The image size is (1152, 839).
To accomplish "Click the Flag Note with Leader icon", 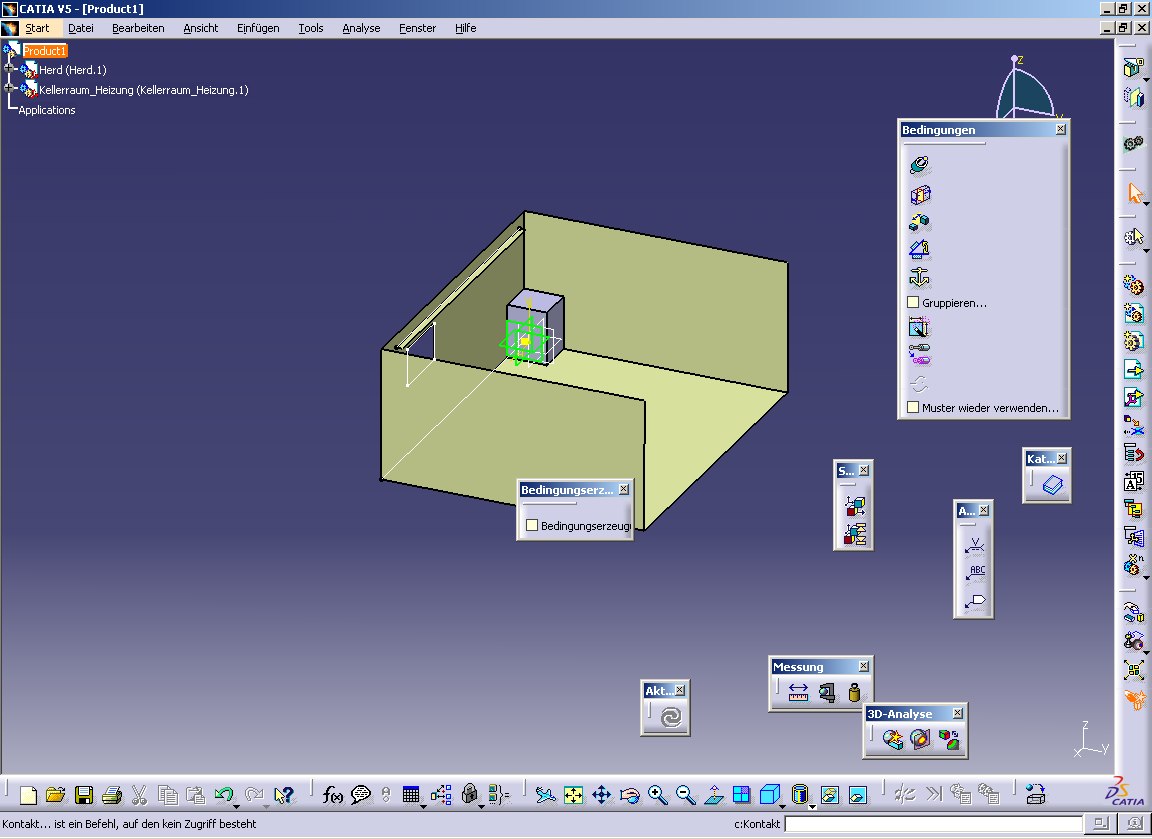I will tap(975, 600).
